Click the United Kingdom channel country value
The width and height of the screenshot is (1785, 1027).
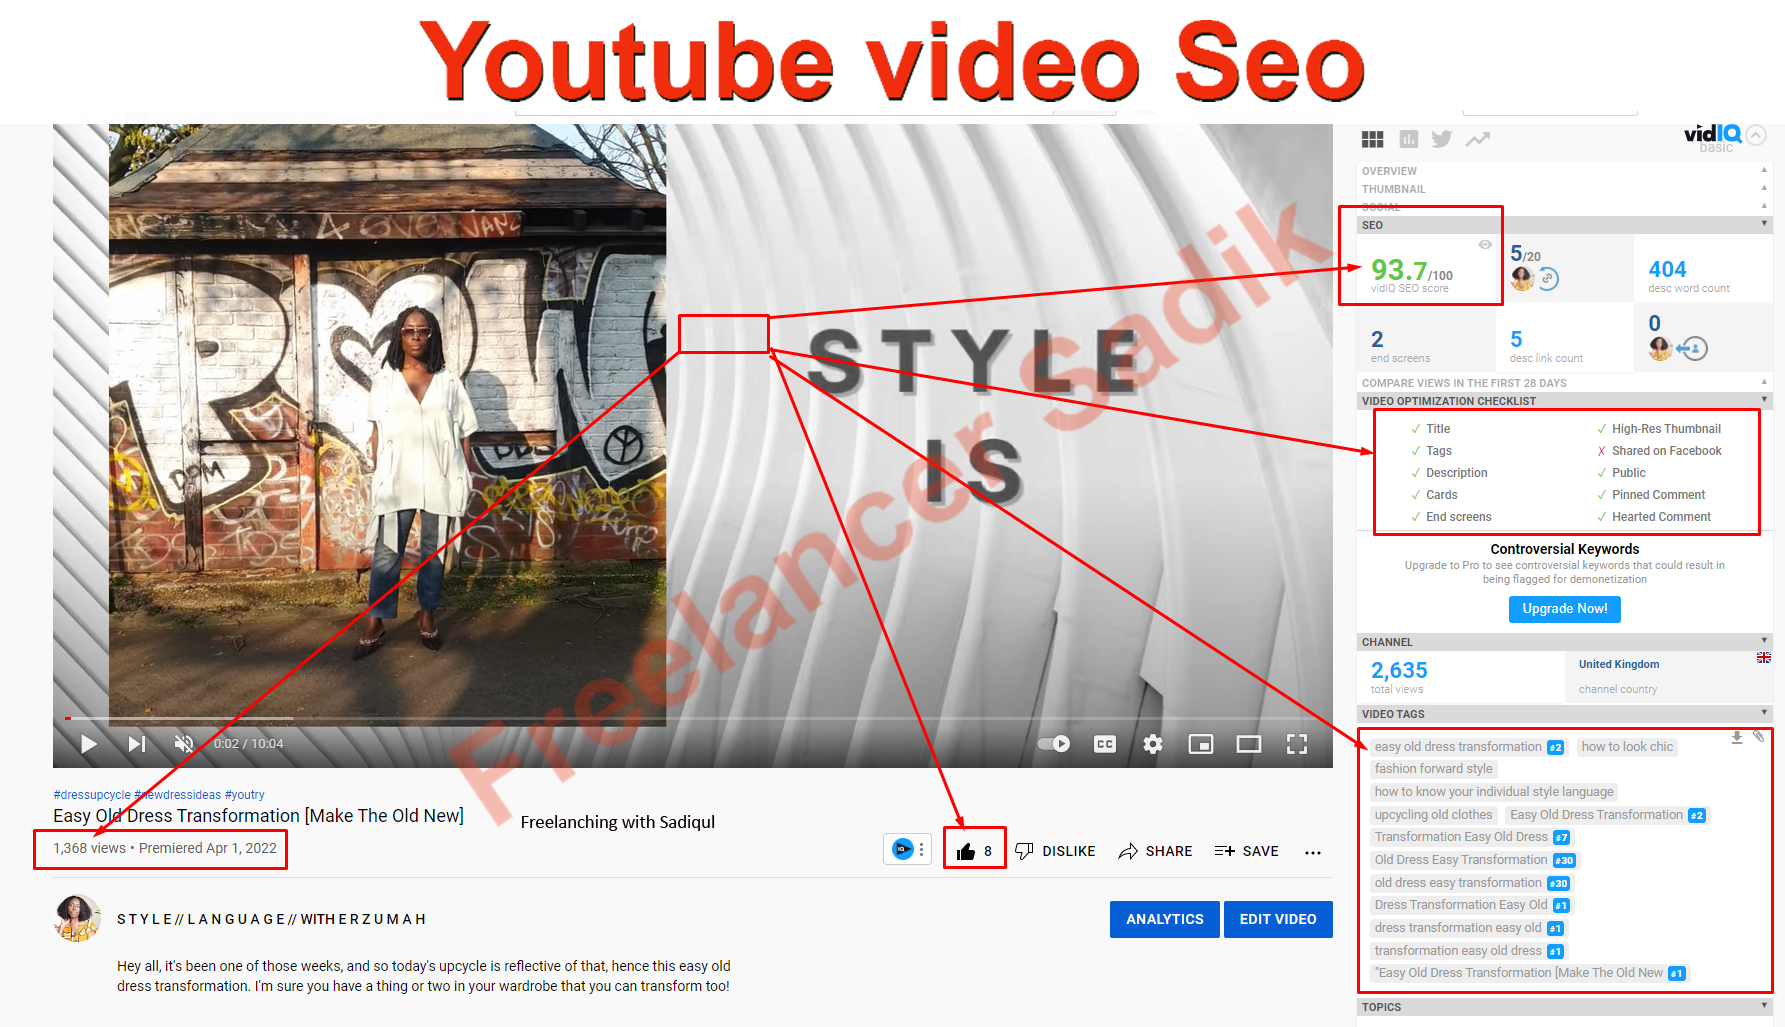click(x=1619, y=664)
